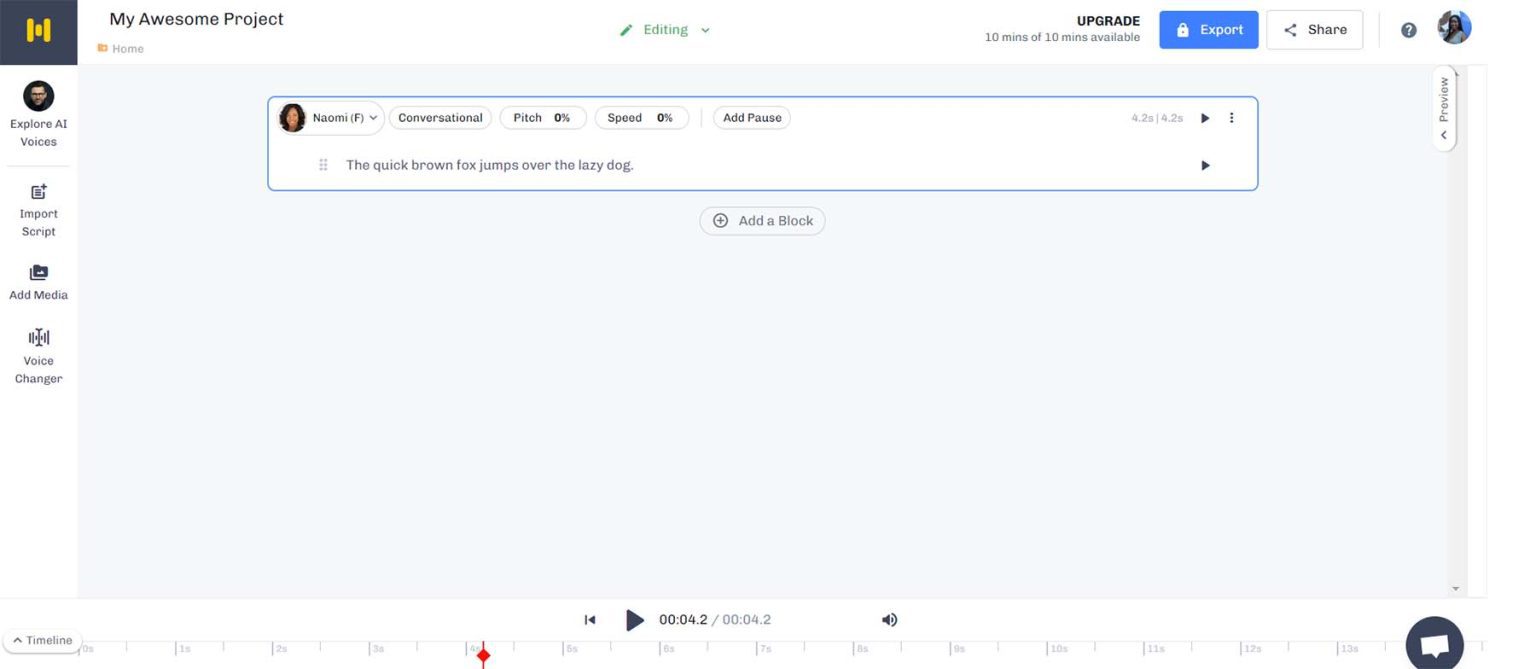Viewport: 1536px width, 669px height.
Task: Click Add a Block button
Action: pos(762,221)
